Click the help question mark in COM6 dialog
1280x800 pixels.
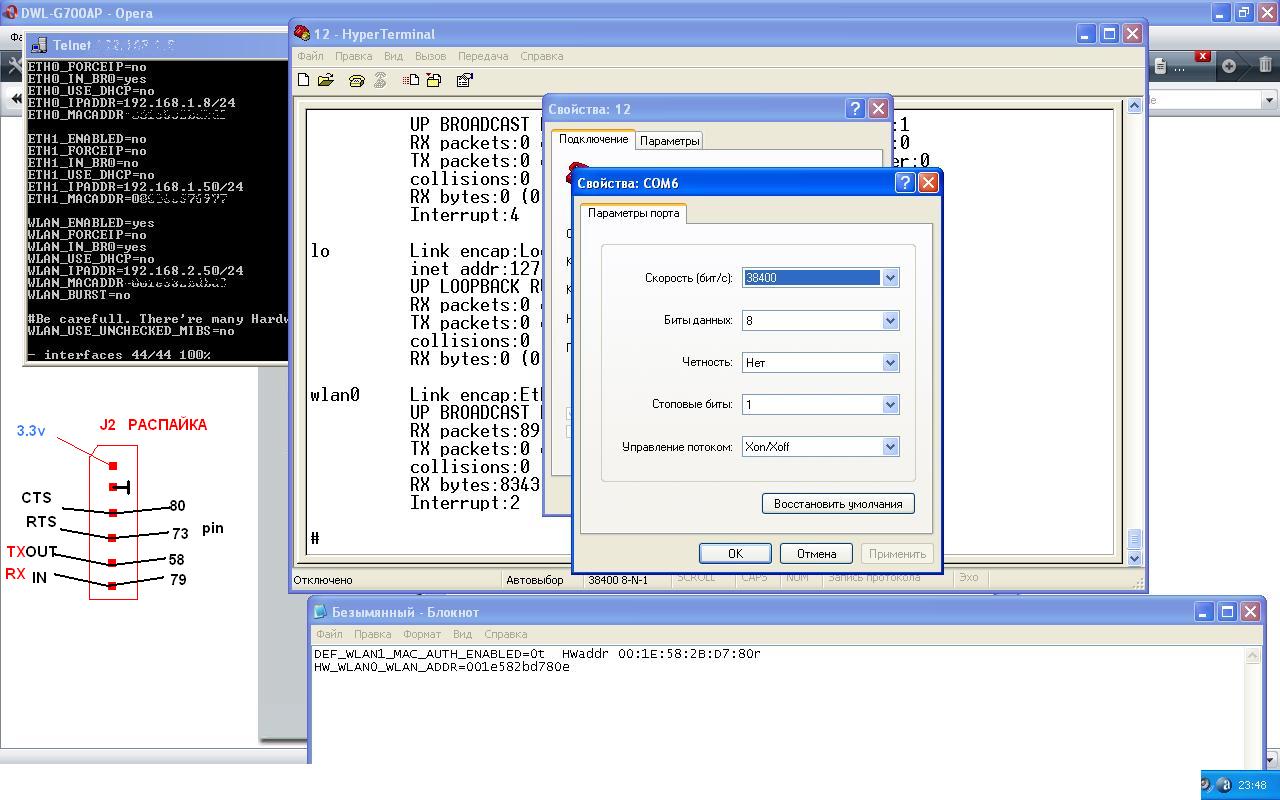tap(904, 182)
